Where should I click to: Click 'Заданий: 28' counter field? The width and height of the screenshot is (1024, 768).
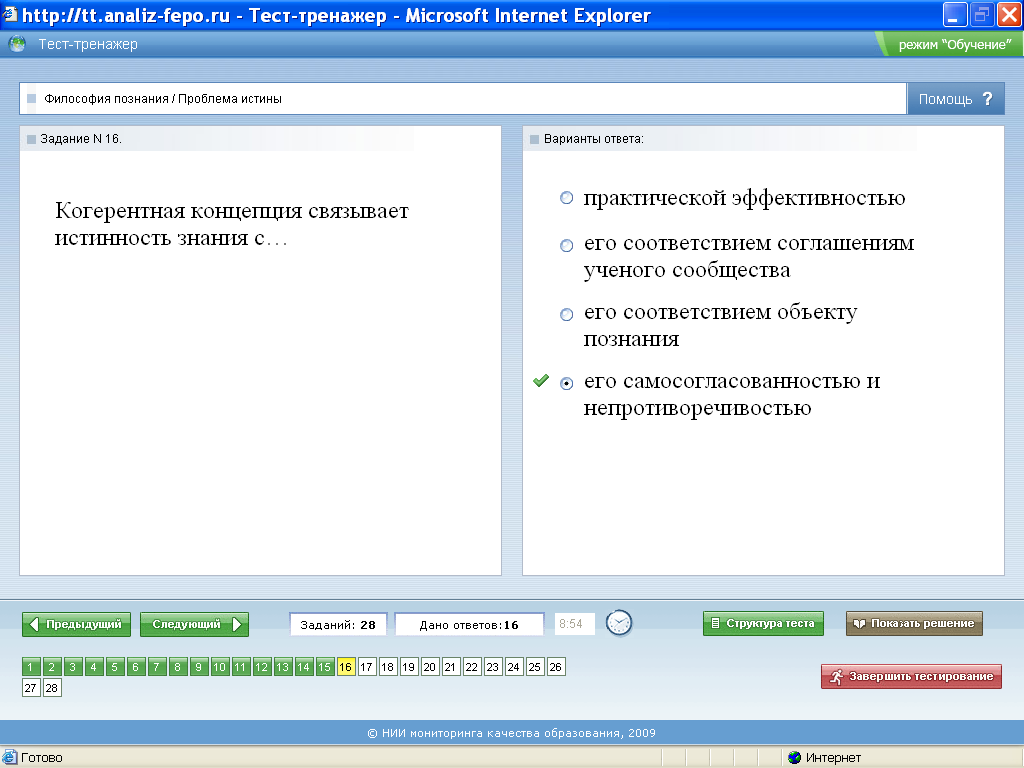pyautogui.click(x=338, y=624)
